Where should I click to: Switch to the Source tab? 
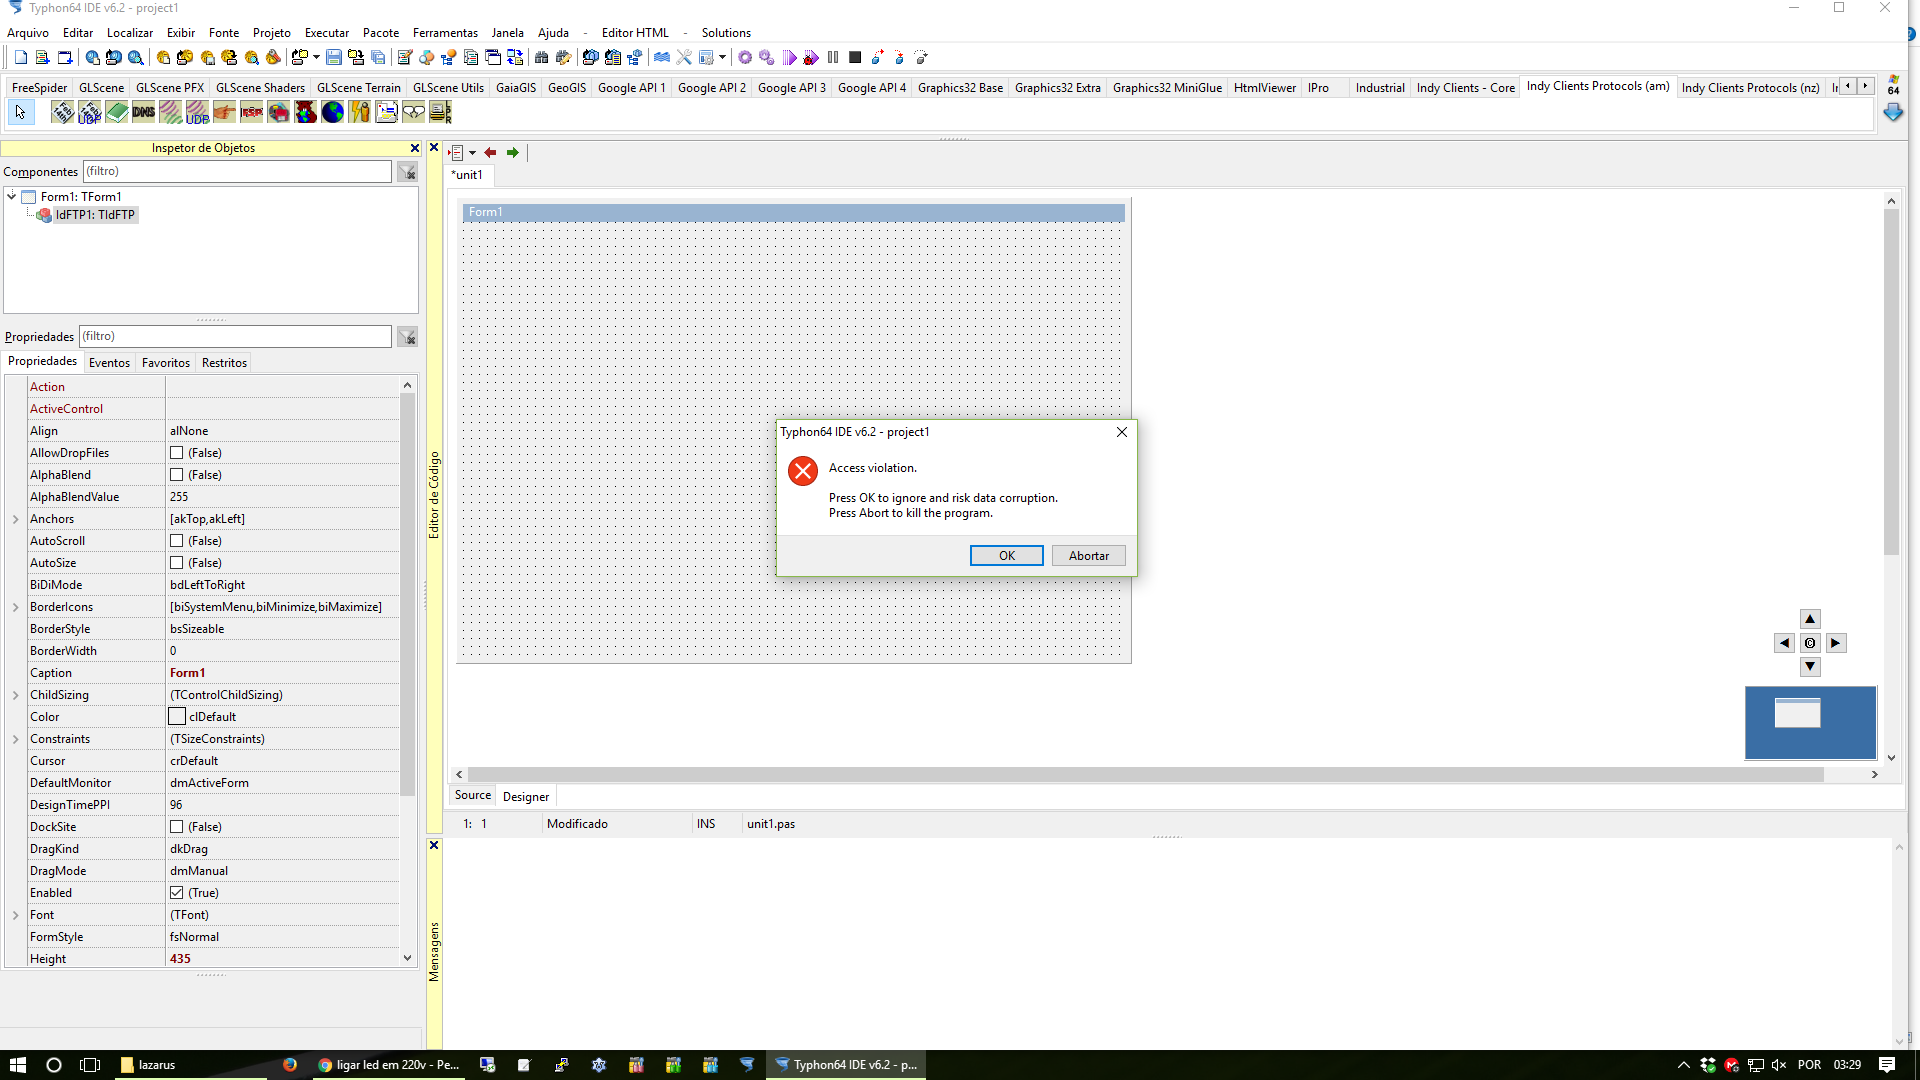(x=473, y=795)
